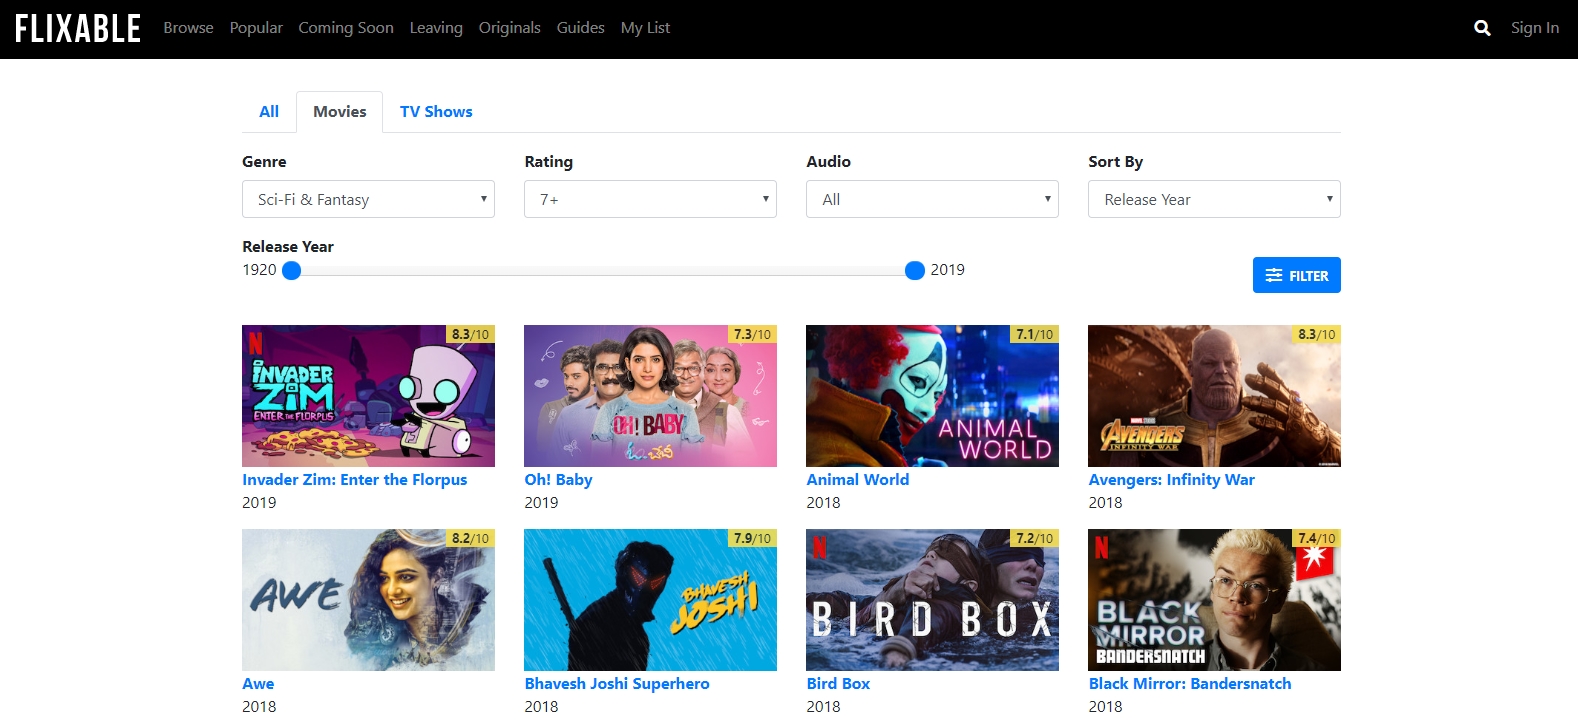Click the Sign In link
Viewport: 1578px width, 727px height.
1534,28
